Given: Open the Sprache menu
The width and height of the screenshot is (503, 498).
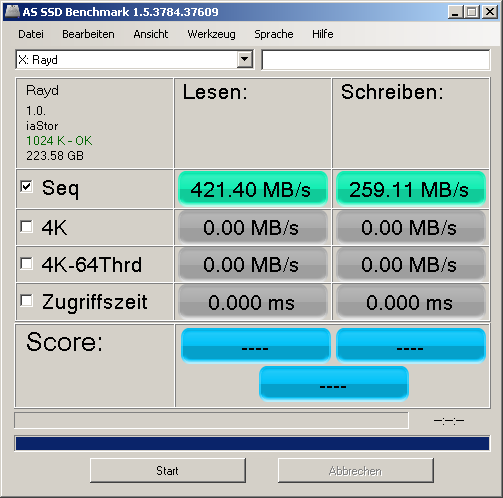Looking at the screenshot, I should tap(274, 34).
